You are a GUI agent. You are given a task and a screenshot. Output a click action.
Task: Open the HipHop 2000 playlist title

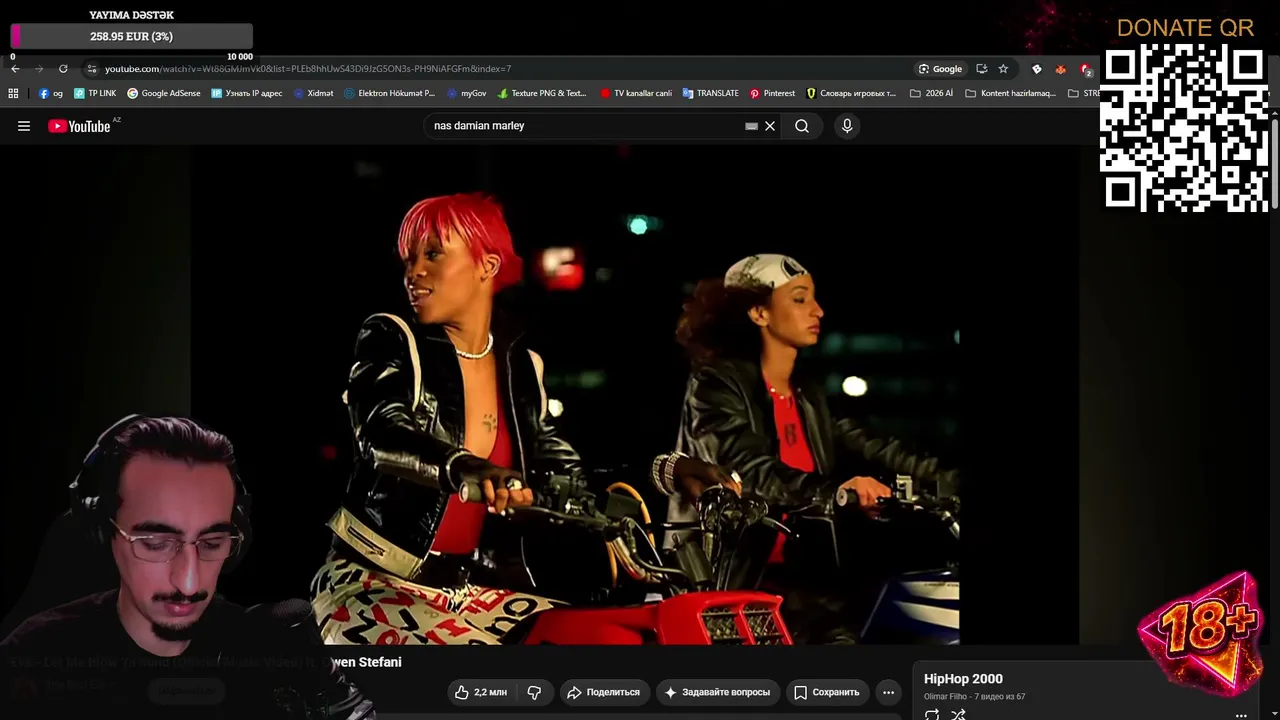point(963,679)
